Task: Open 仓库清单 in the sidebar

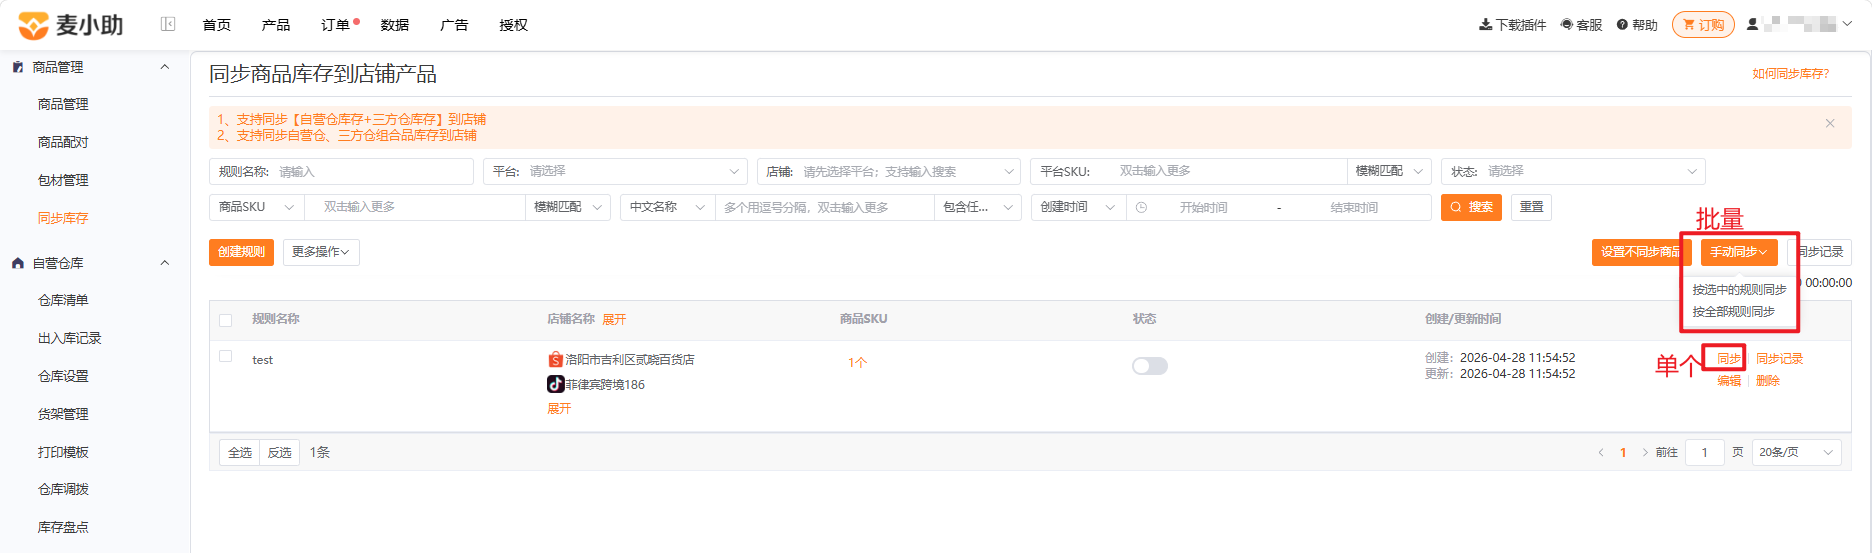Action: pyautogui.click(x=63, y=300)
